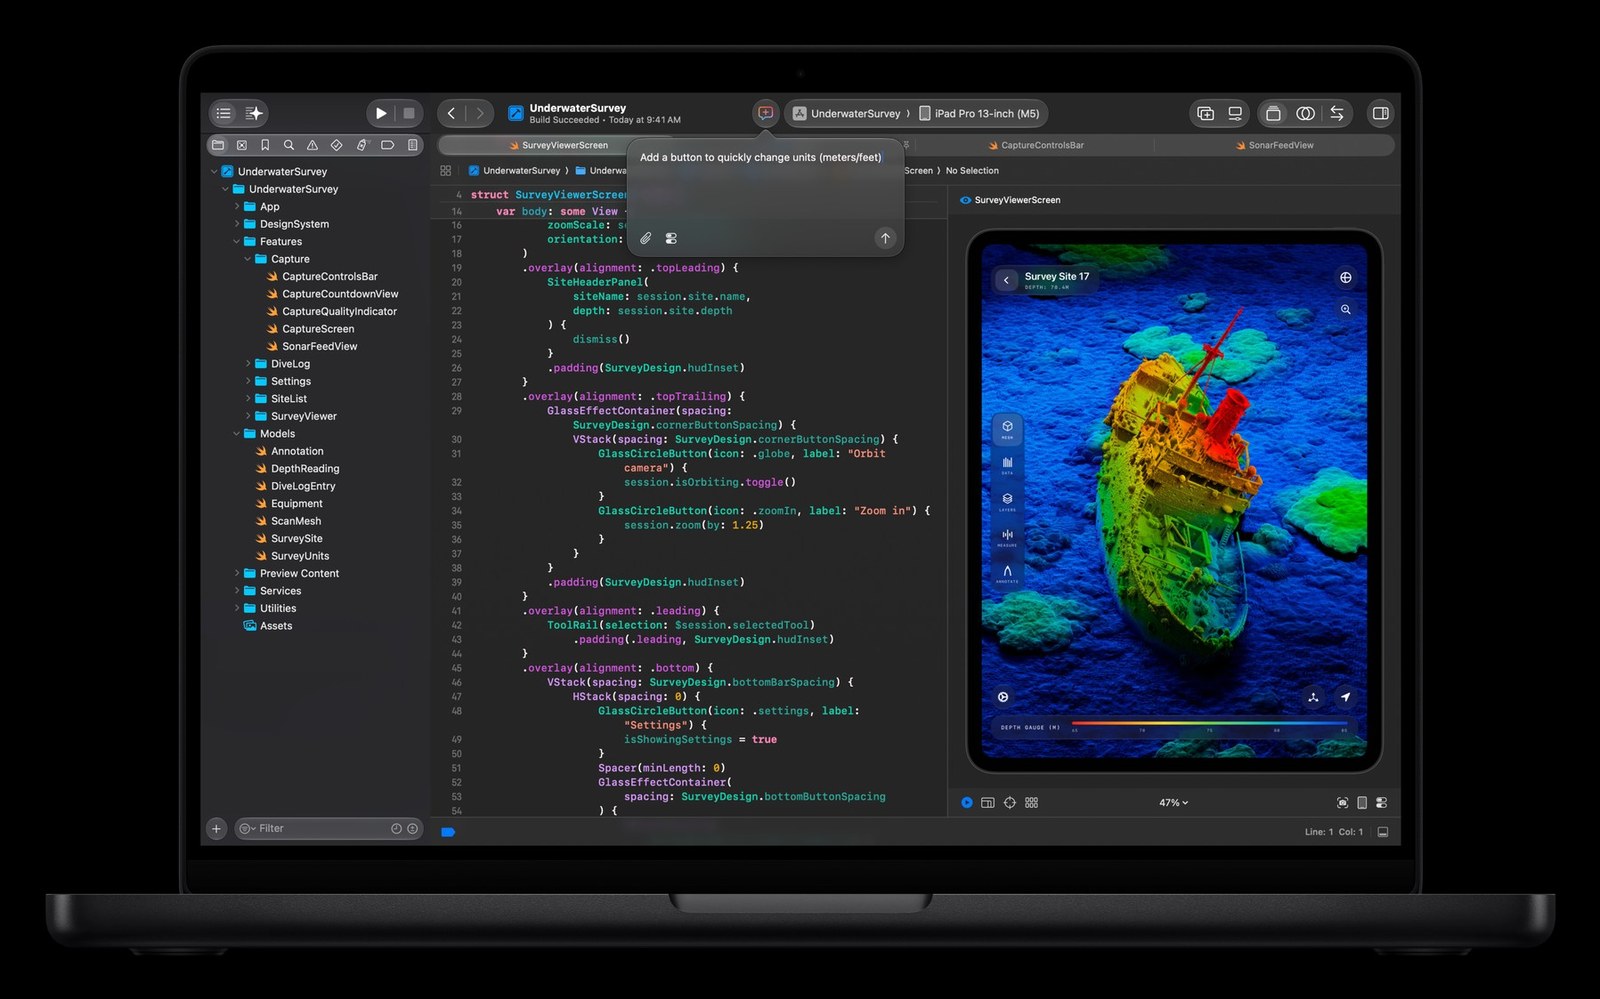Expand the Services folder
Screen dimensions: 1600x999
point(237,591)
